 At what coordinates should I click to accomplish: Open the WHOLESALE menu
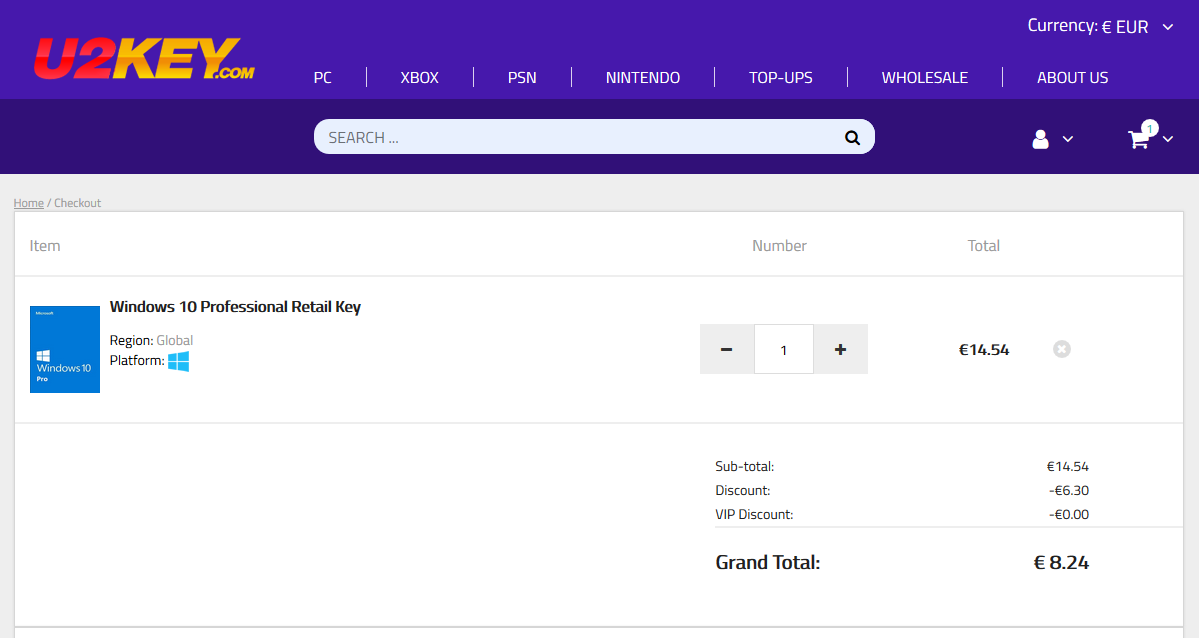click(x=924, y=77)
